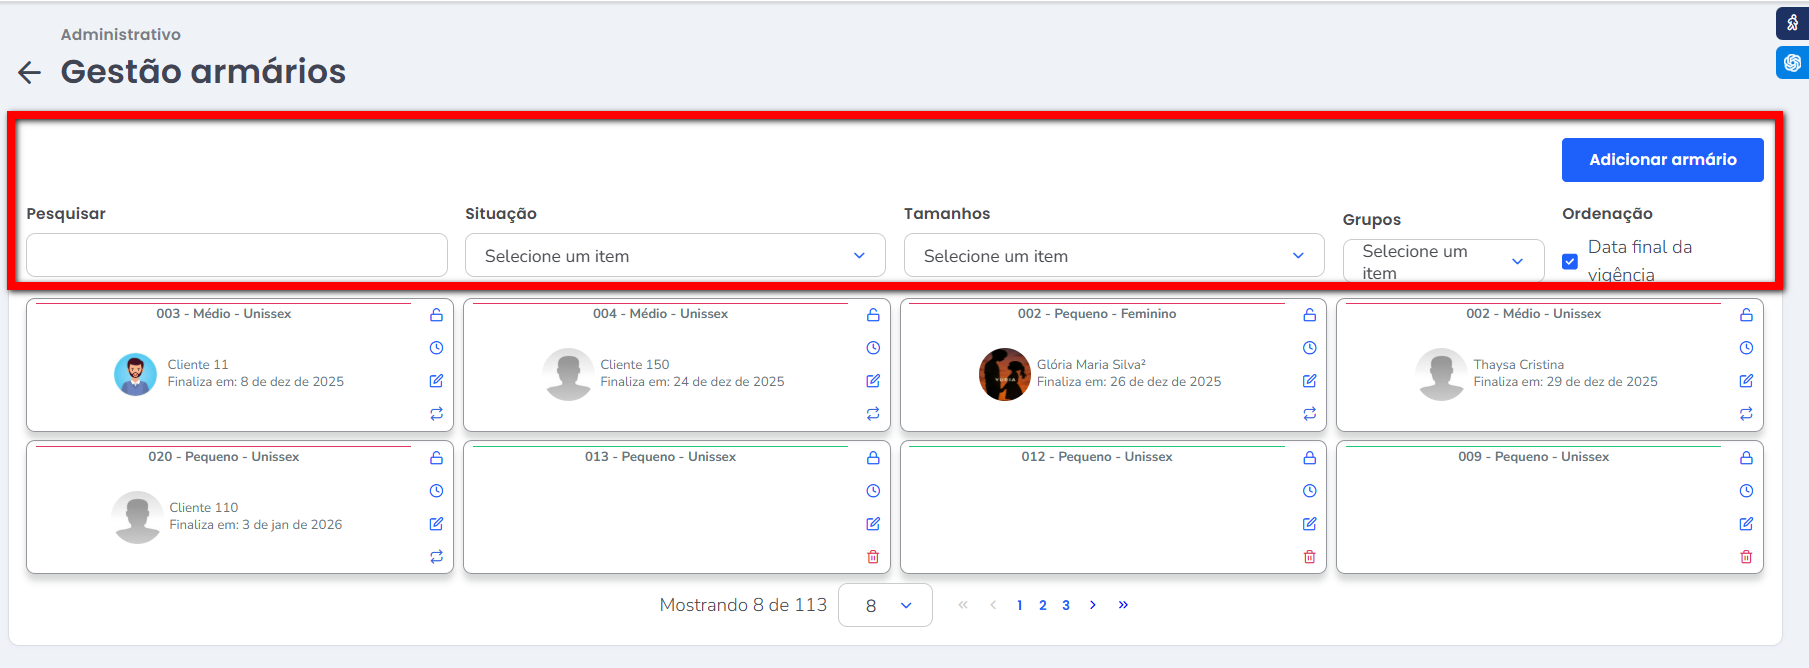Click the next page single arrow

(1093, 605)
